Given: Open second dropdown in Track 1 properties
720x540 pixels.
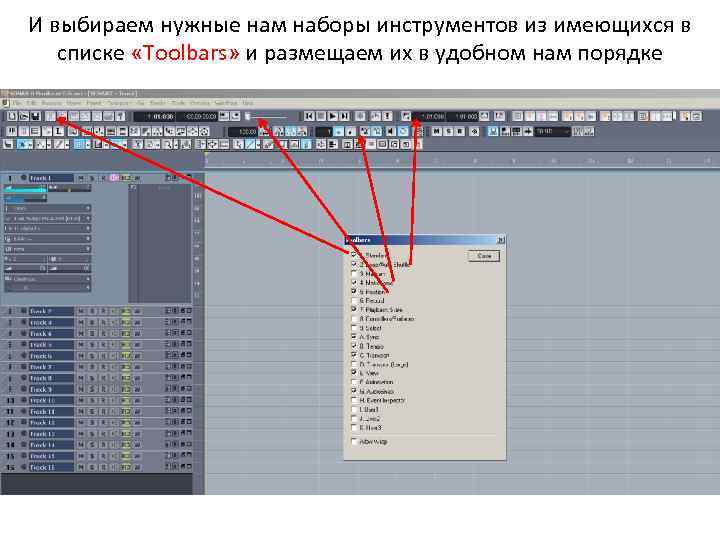Looking at the screenshot, I should click(x=48, y=219).
